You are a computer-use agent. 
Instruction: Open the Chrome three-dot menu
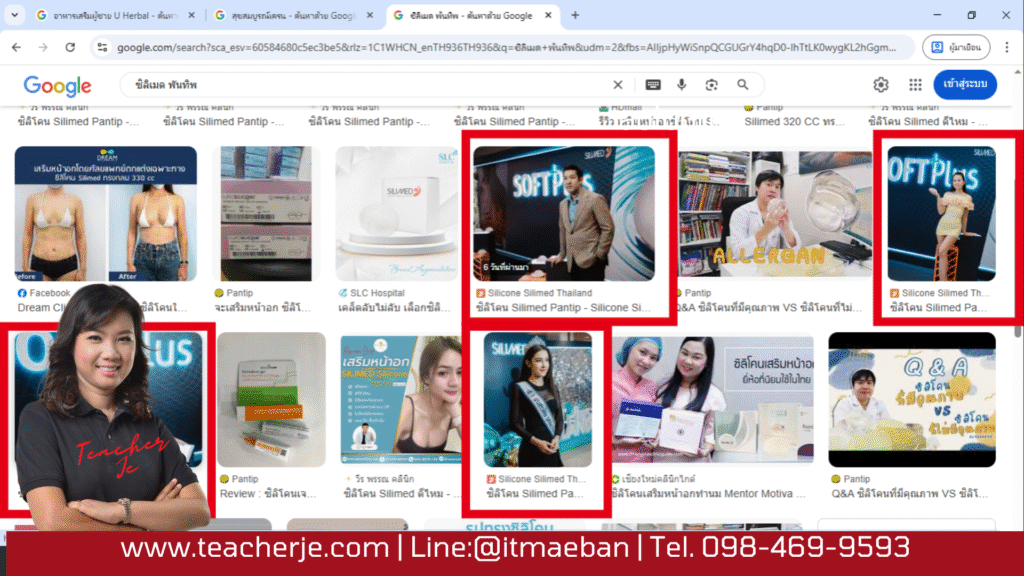(x=1007, y=47)
